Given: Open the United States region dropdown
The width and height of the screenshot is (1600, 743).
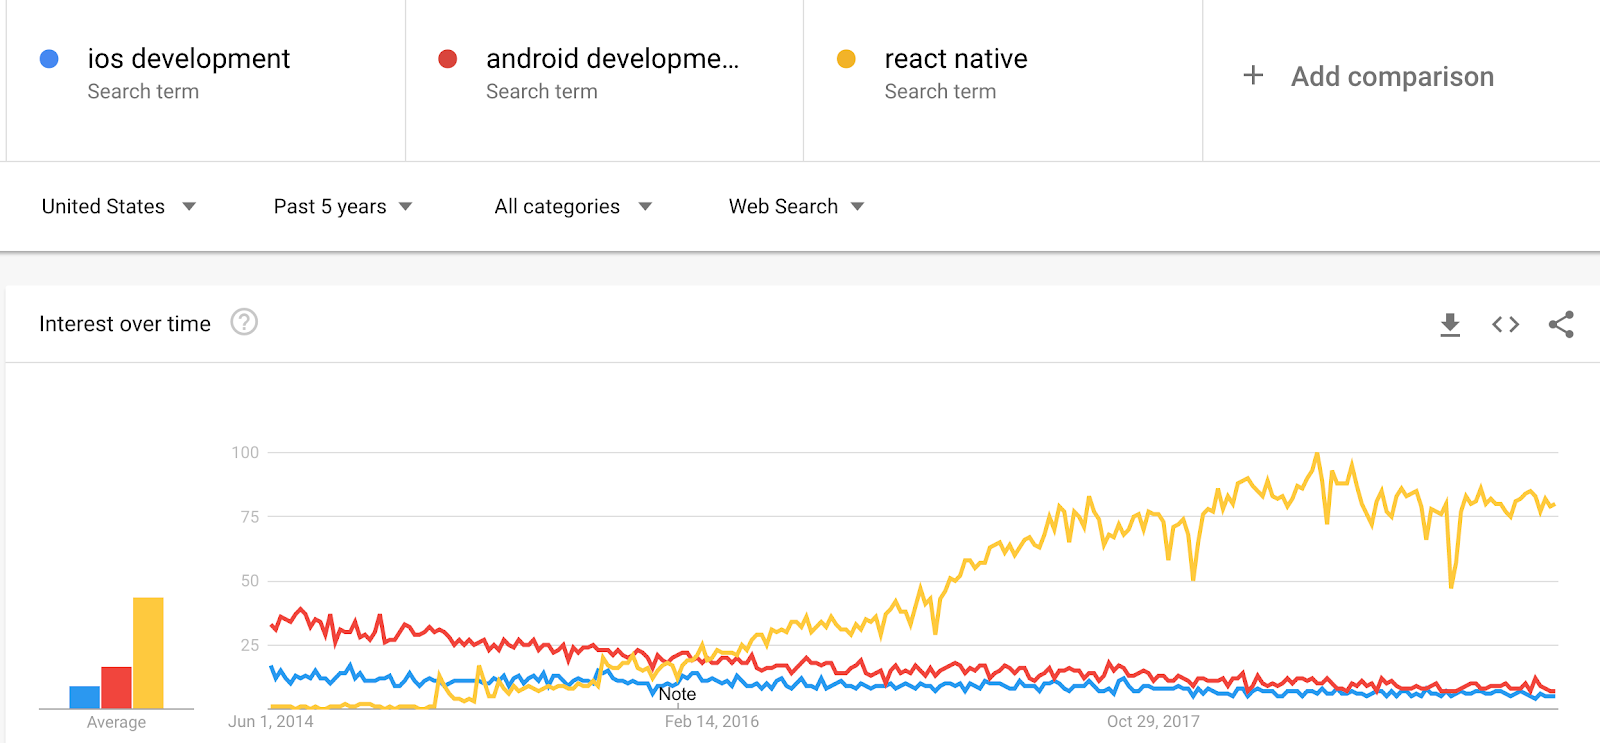Looking at the screenshot, I should coord(119,206).
